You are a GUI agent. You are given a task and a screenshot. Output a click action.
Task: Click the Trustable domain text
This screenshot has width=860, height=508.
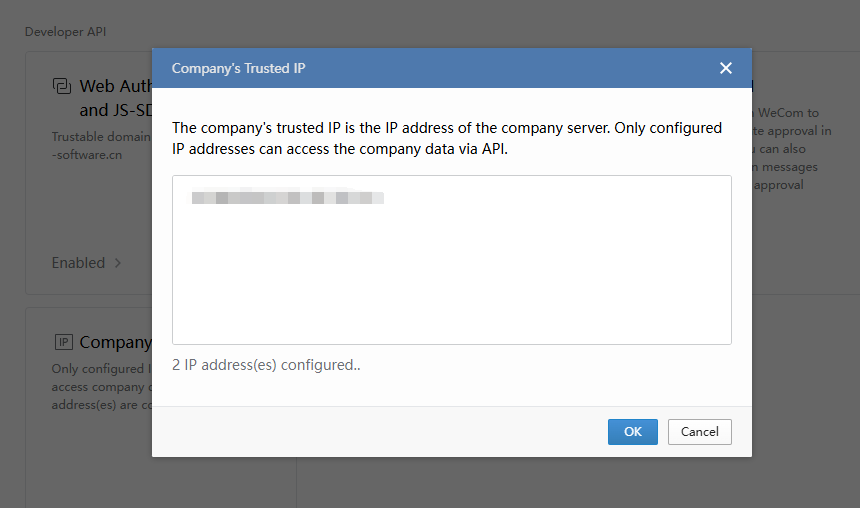pyautogui.click(x=101, y=137)
